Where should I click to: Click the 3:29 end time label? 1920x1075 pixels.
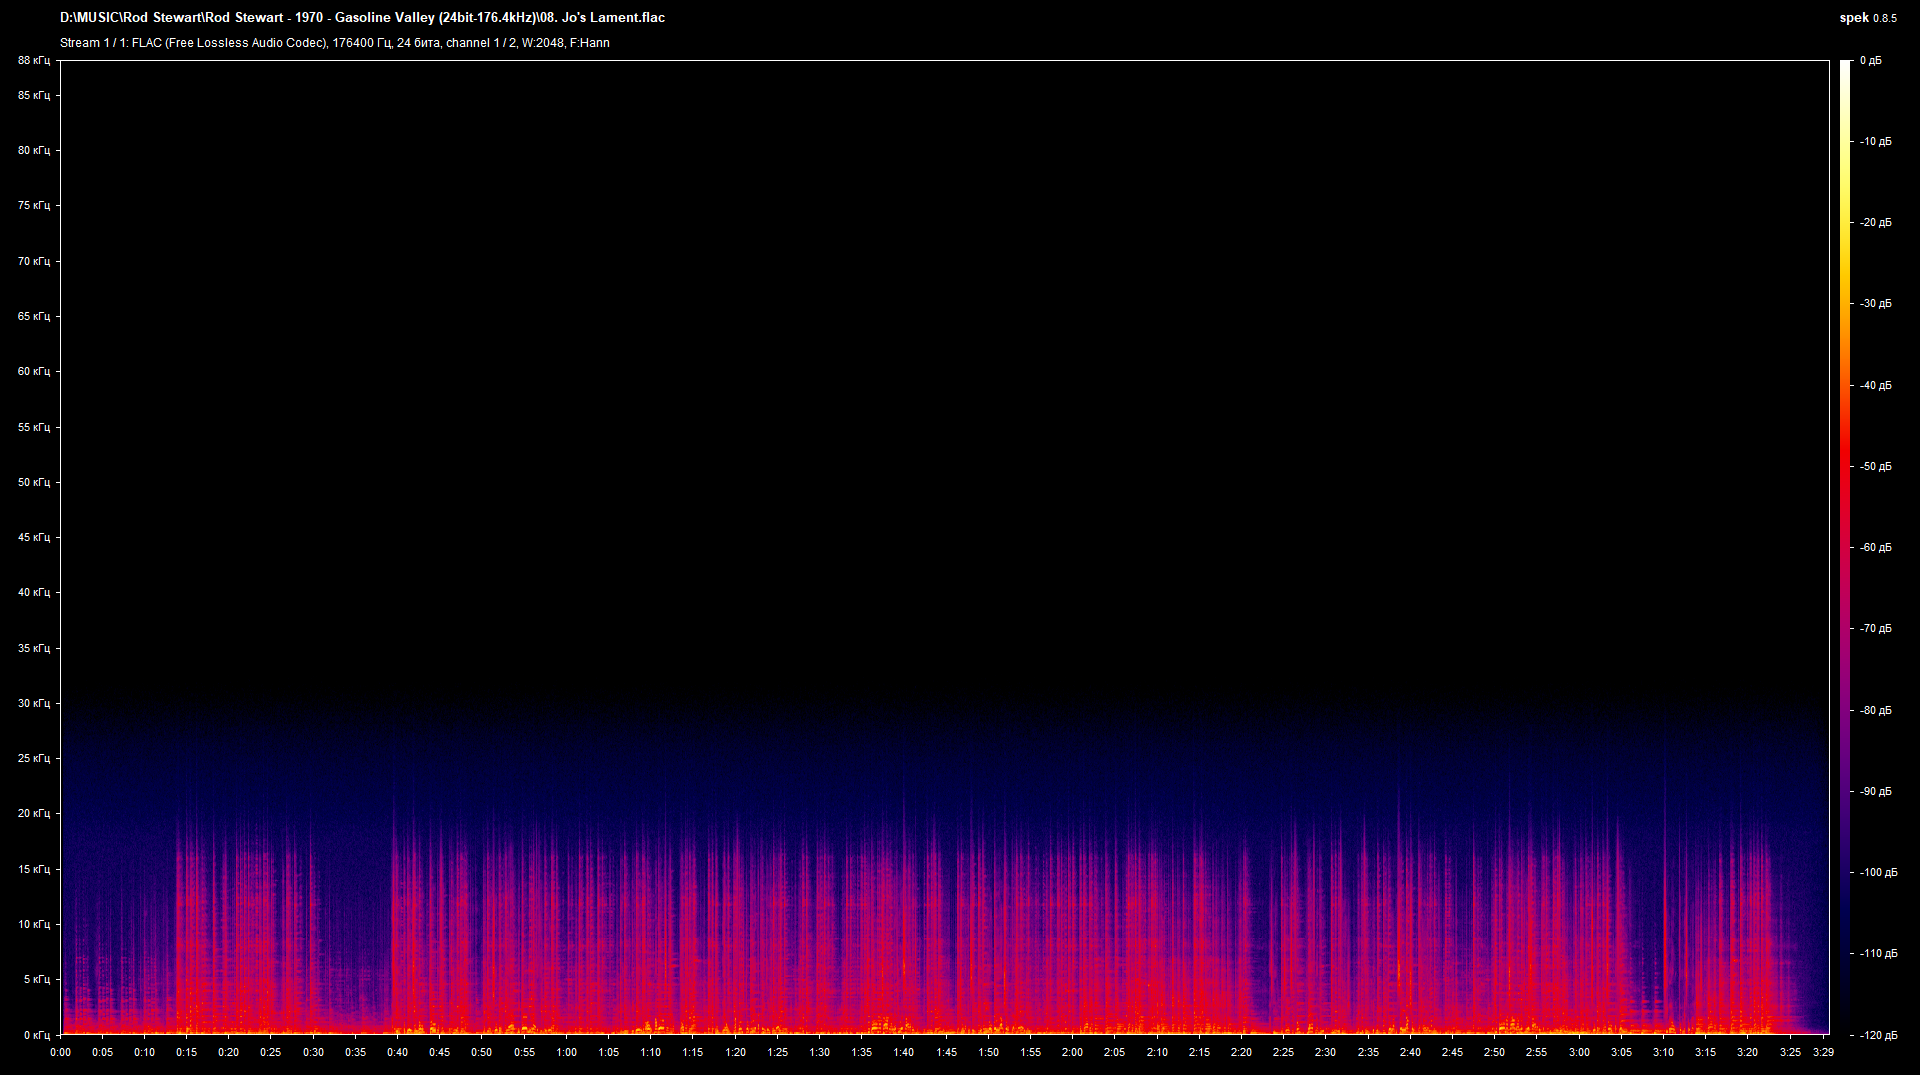1823,1052
